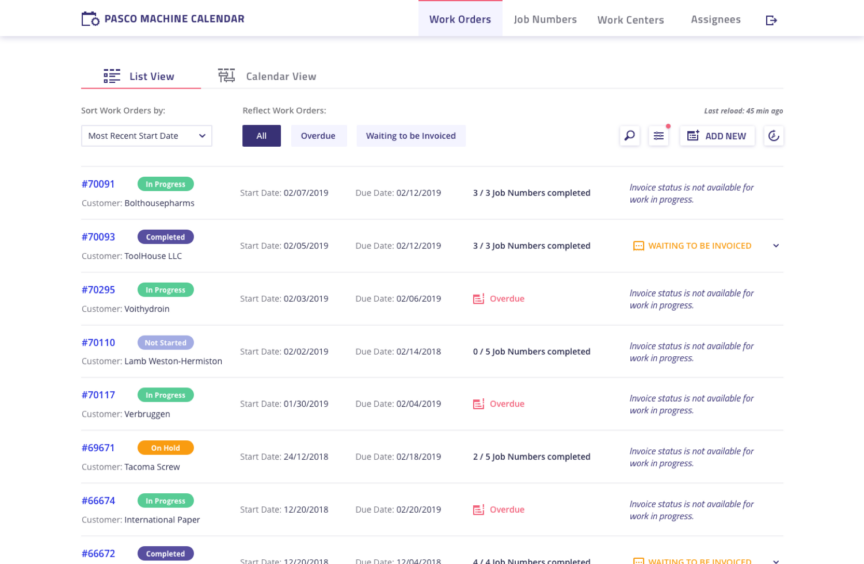
Task: Open the Work Centers menu
Action: click(x=630, y=20)
